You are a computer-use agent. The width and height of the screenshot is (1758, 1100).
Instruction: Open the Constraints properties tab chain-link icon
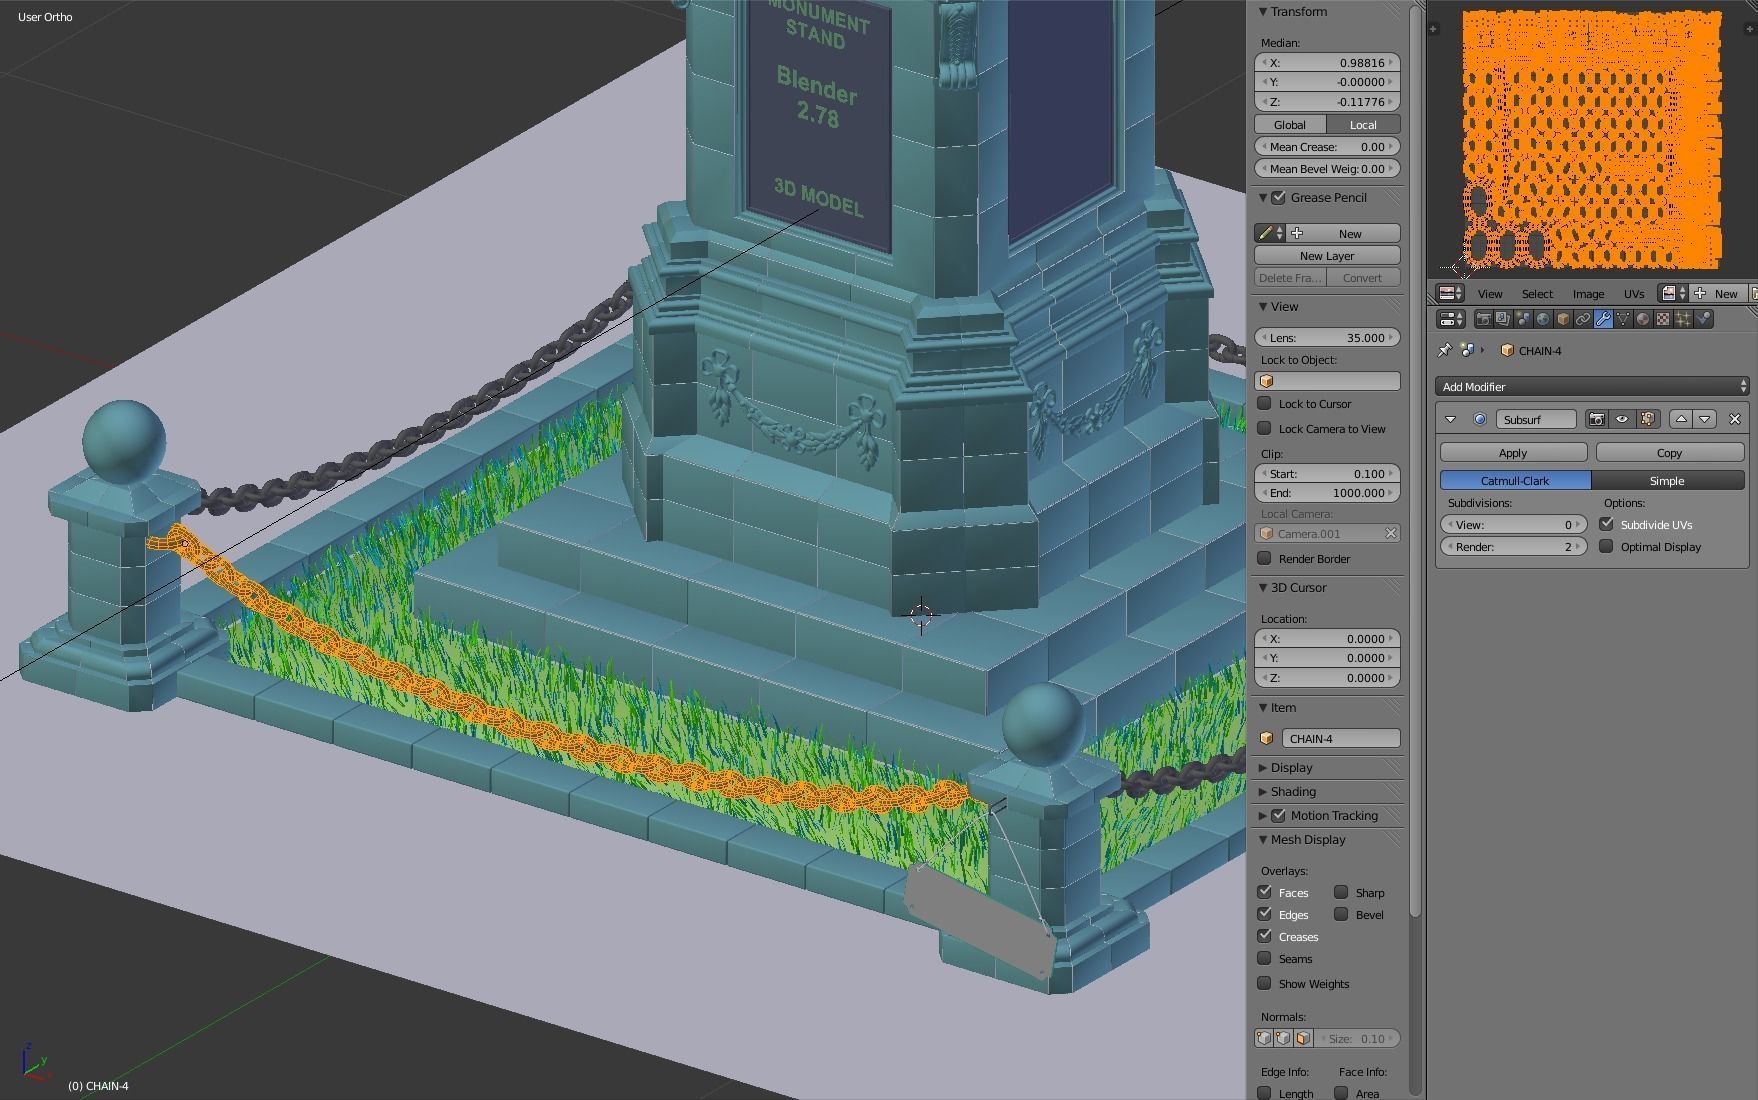1583,319
